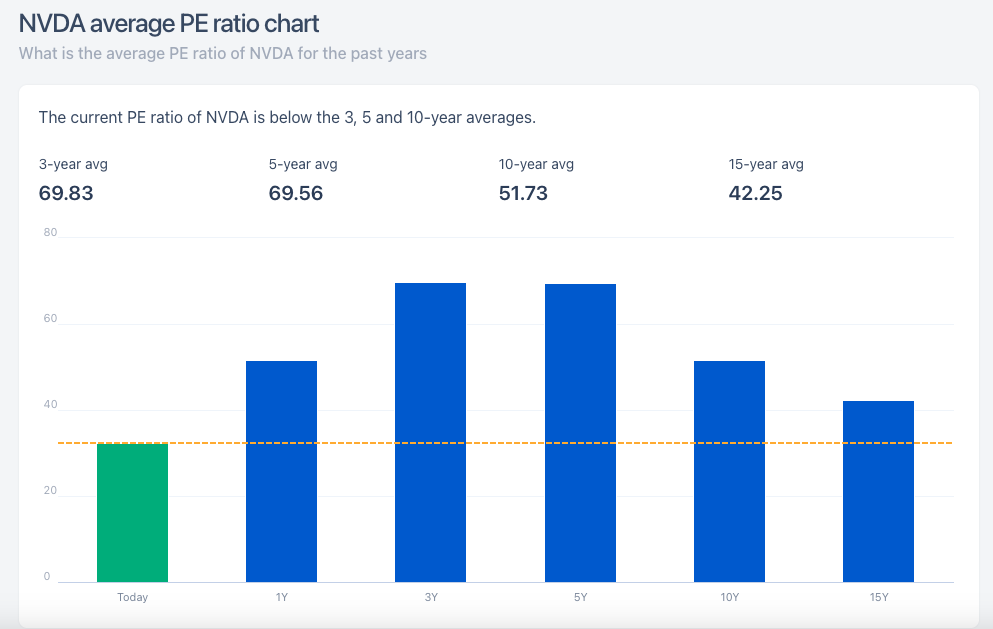
Task: Click the 3Y axis label
Action: pyautogui.click(x=431, y=597)
